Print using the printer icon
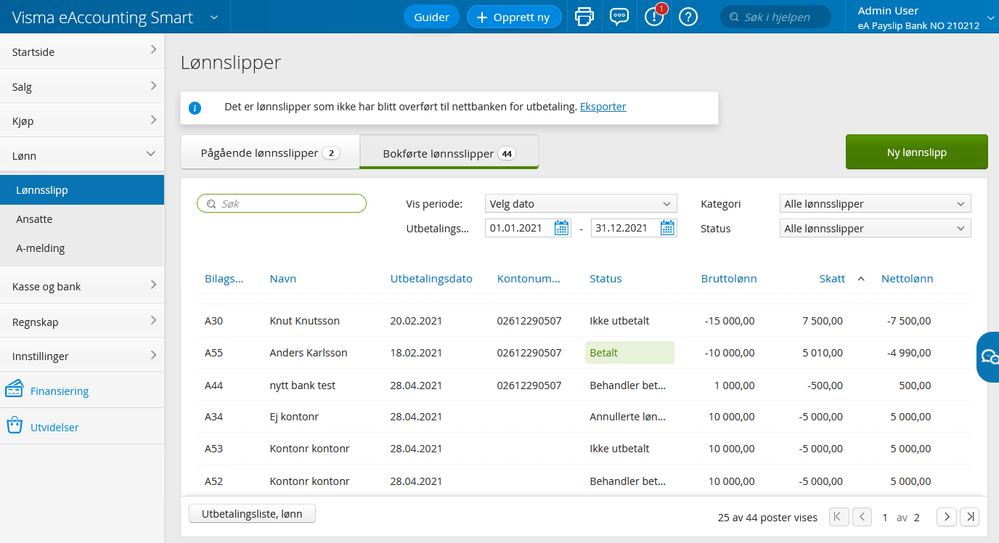This screenshot has width=999, height=543. pos(584,17)
